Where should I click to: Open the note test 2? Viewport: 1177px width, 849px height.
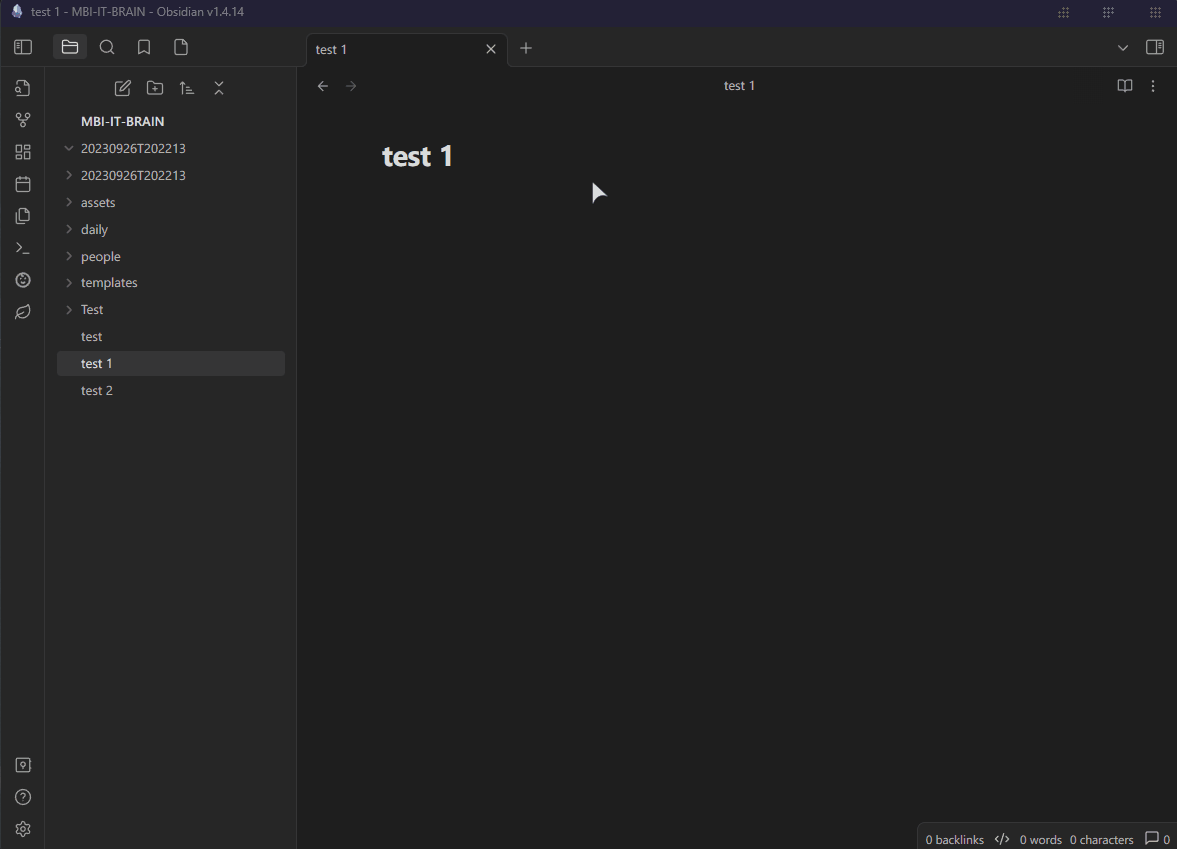click(x=170, y=390)
